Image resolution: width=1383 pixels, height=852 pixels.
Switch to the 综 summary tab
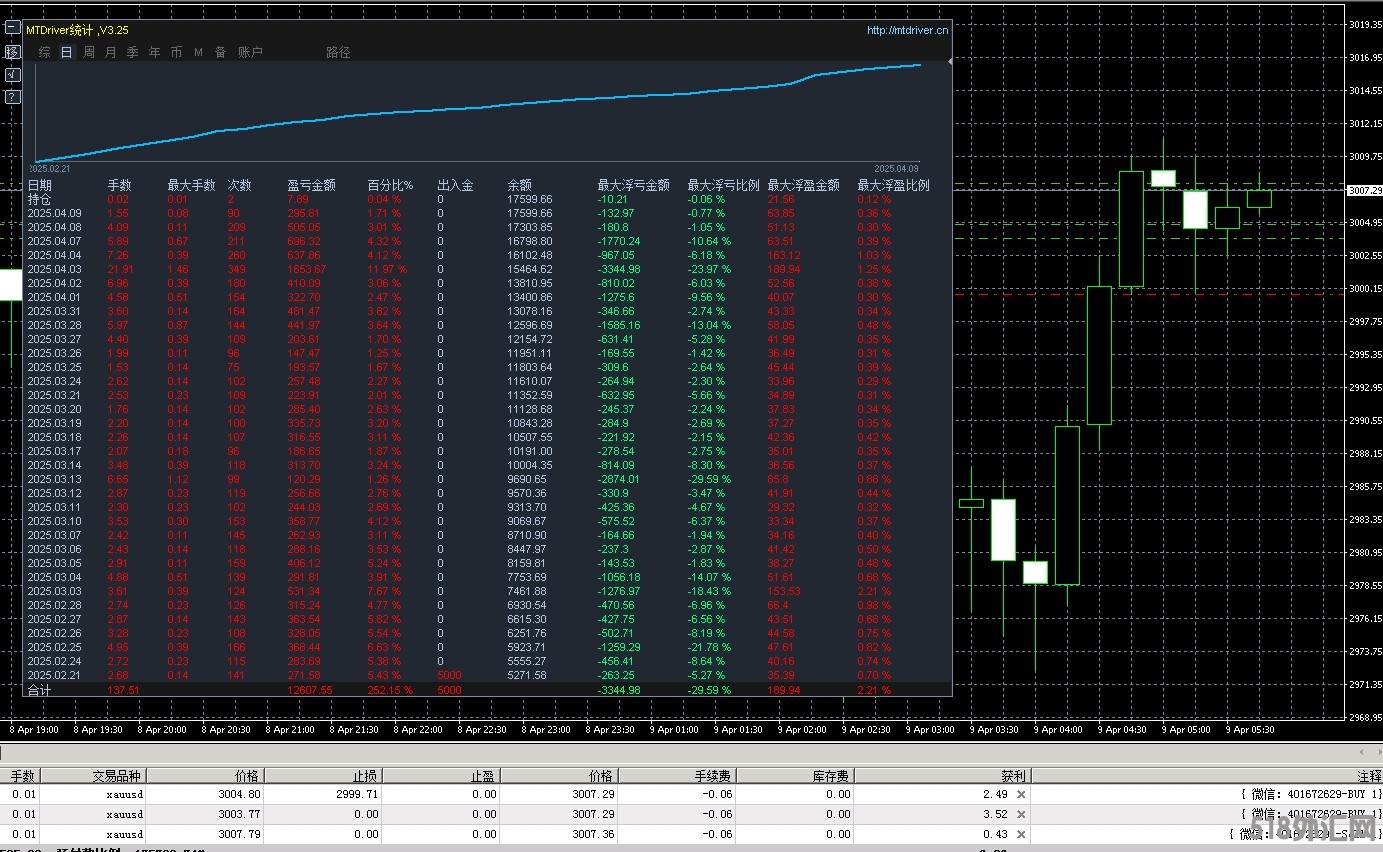pos(44,52)
